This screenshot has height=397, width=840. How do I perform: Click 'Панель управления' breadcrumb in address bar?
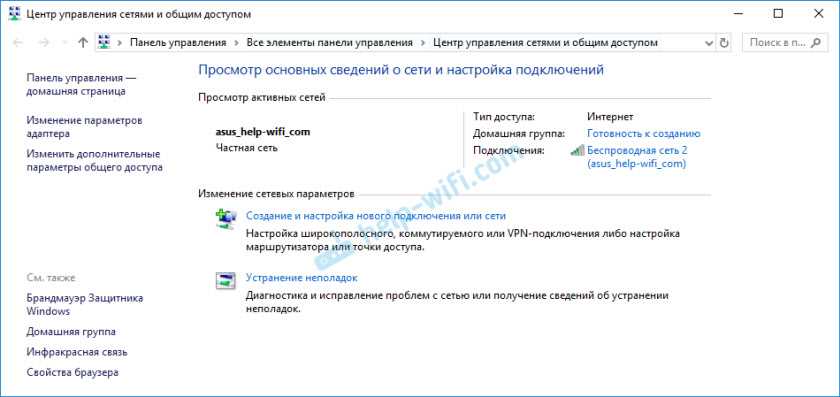tap(178, 42)
